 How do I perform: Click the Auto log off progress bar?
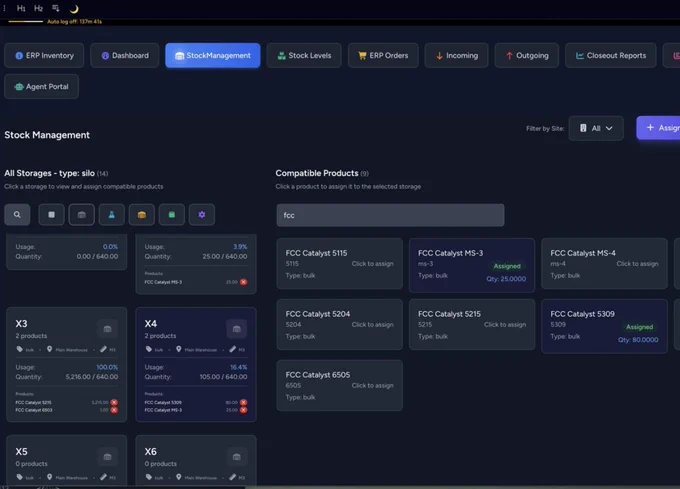coord(26,21)
